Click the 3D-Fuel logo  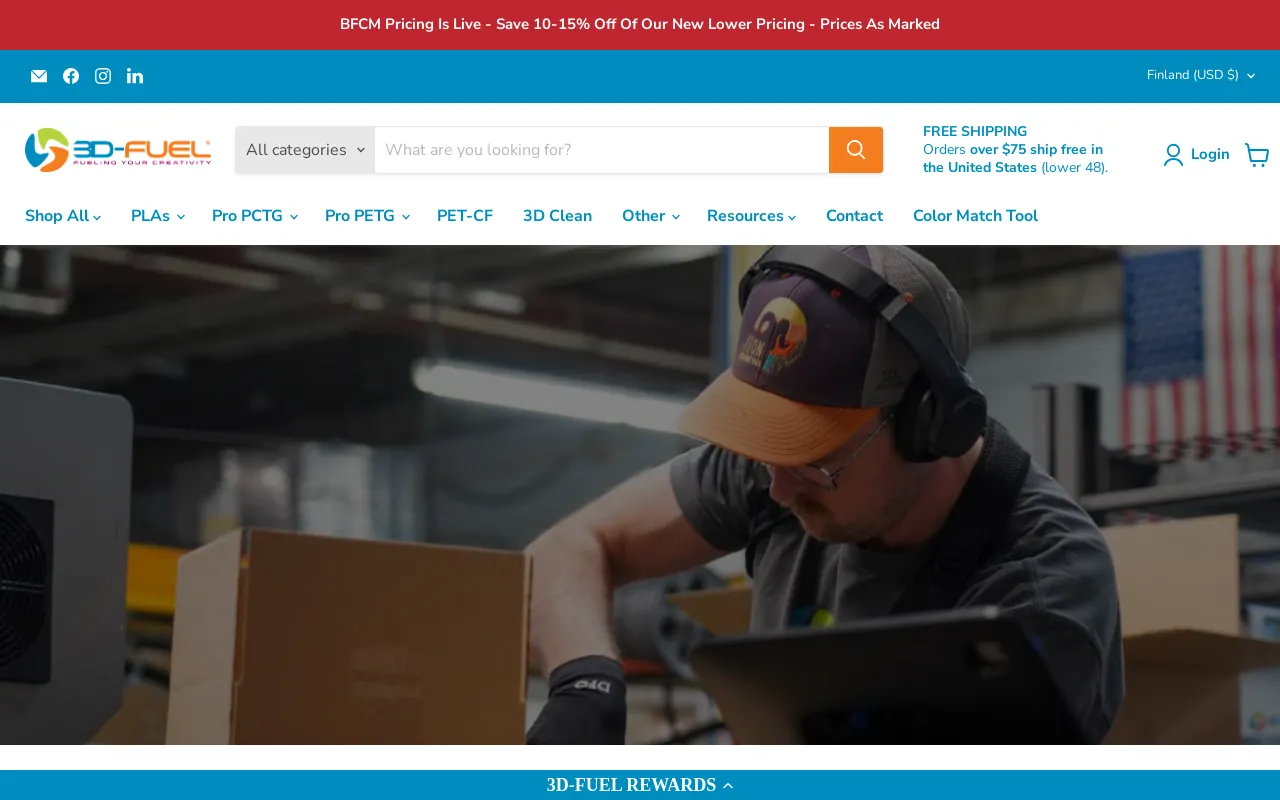[x=118, y=150]
